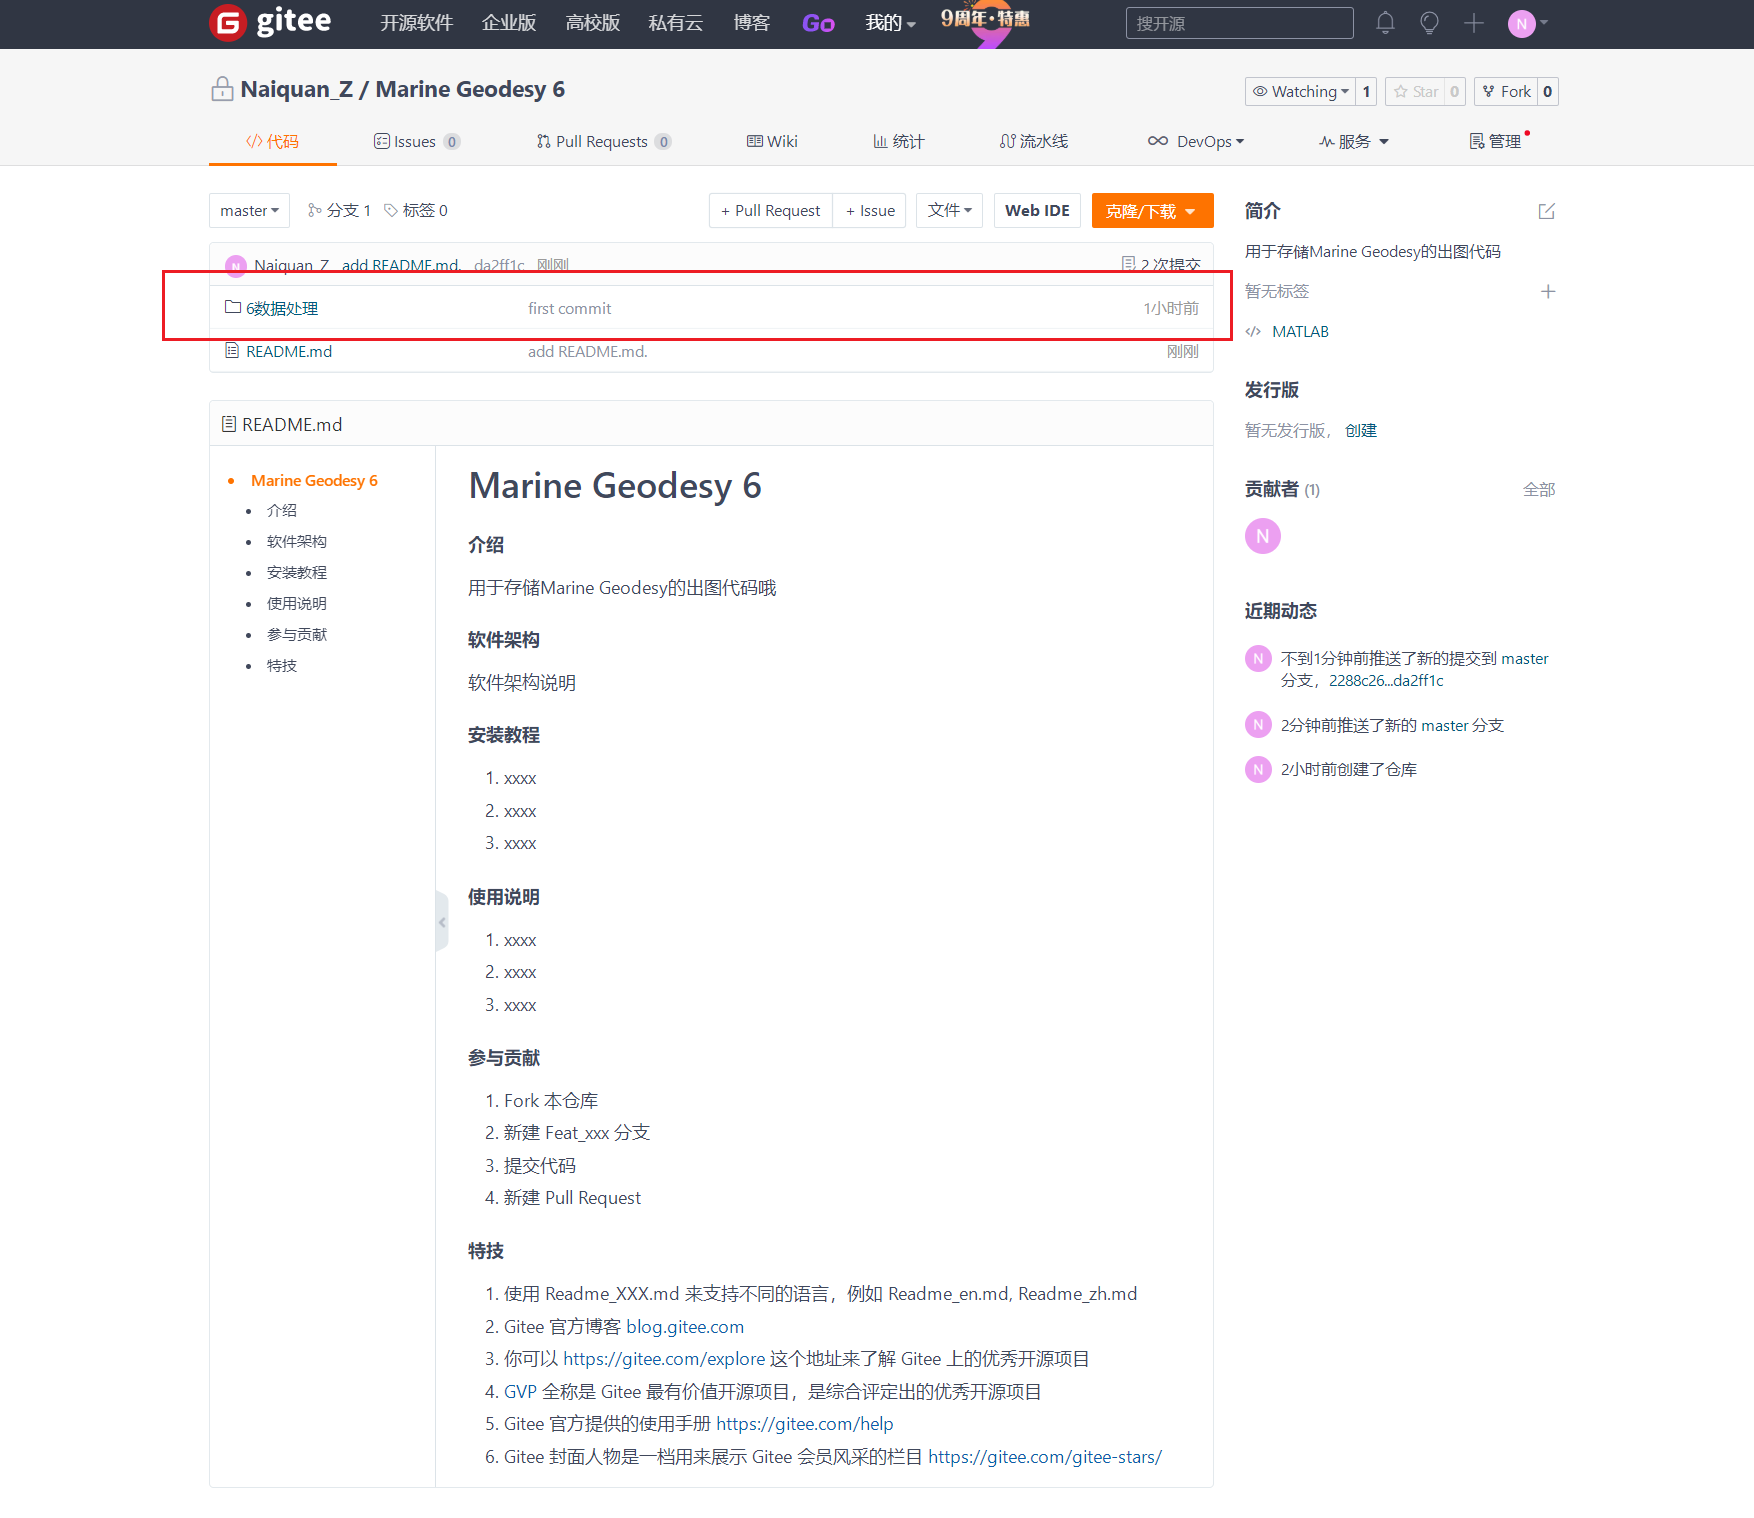Open the https://gitee.com/explore link
Image resolution: width=1754 pixels, height=1518 pixels.
664,1358
